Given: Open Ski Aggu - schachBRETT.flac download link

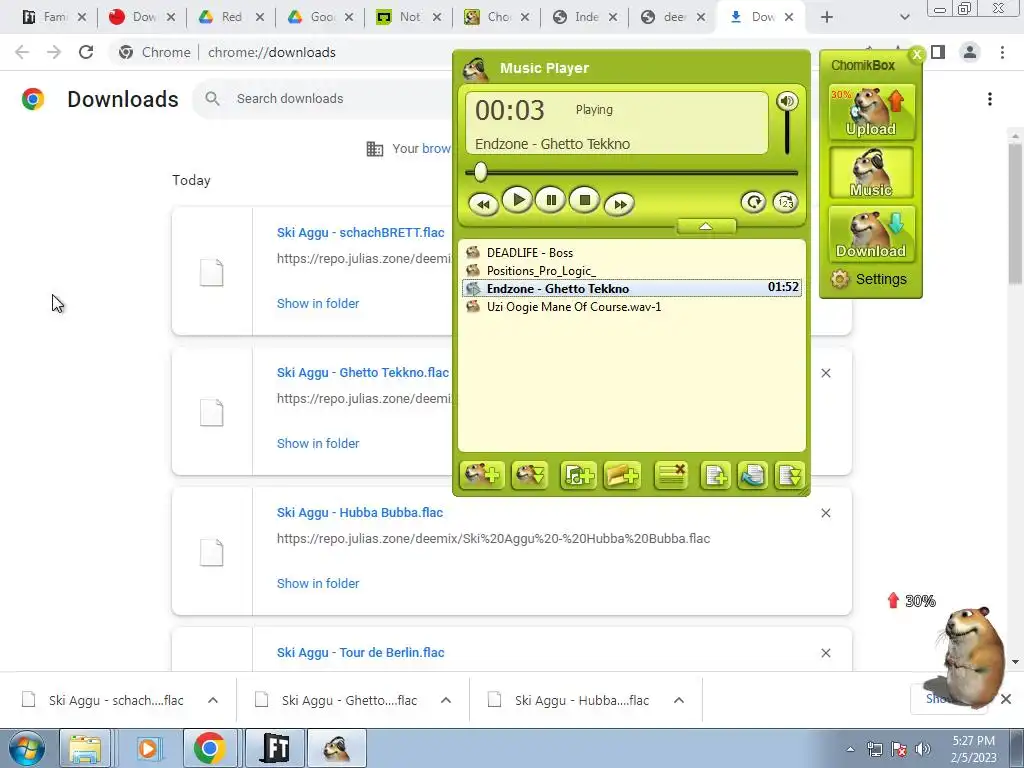Looking at the screenshot, I should pyautogui.click(x=360, y=232).
